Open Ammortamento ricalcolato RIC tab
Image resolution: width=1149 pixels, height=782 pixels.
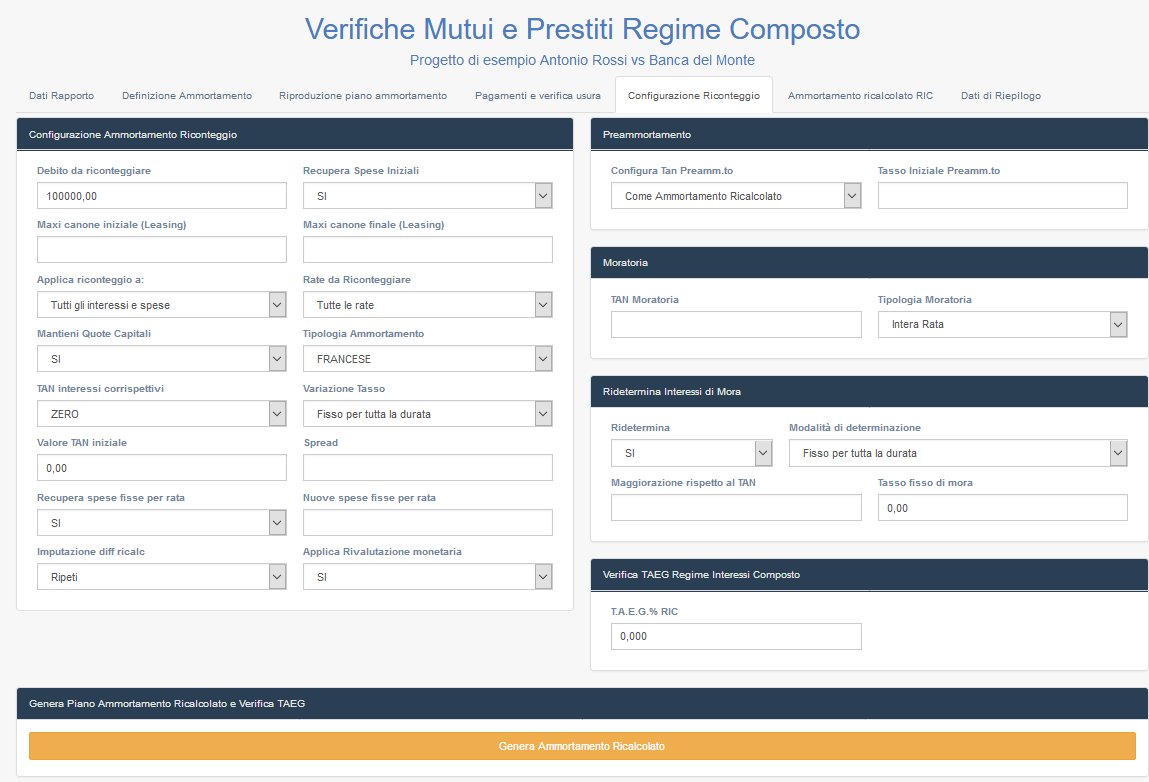[x=860, y=95]
